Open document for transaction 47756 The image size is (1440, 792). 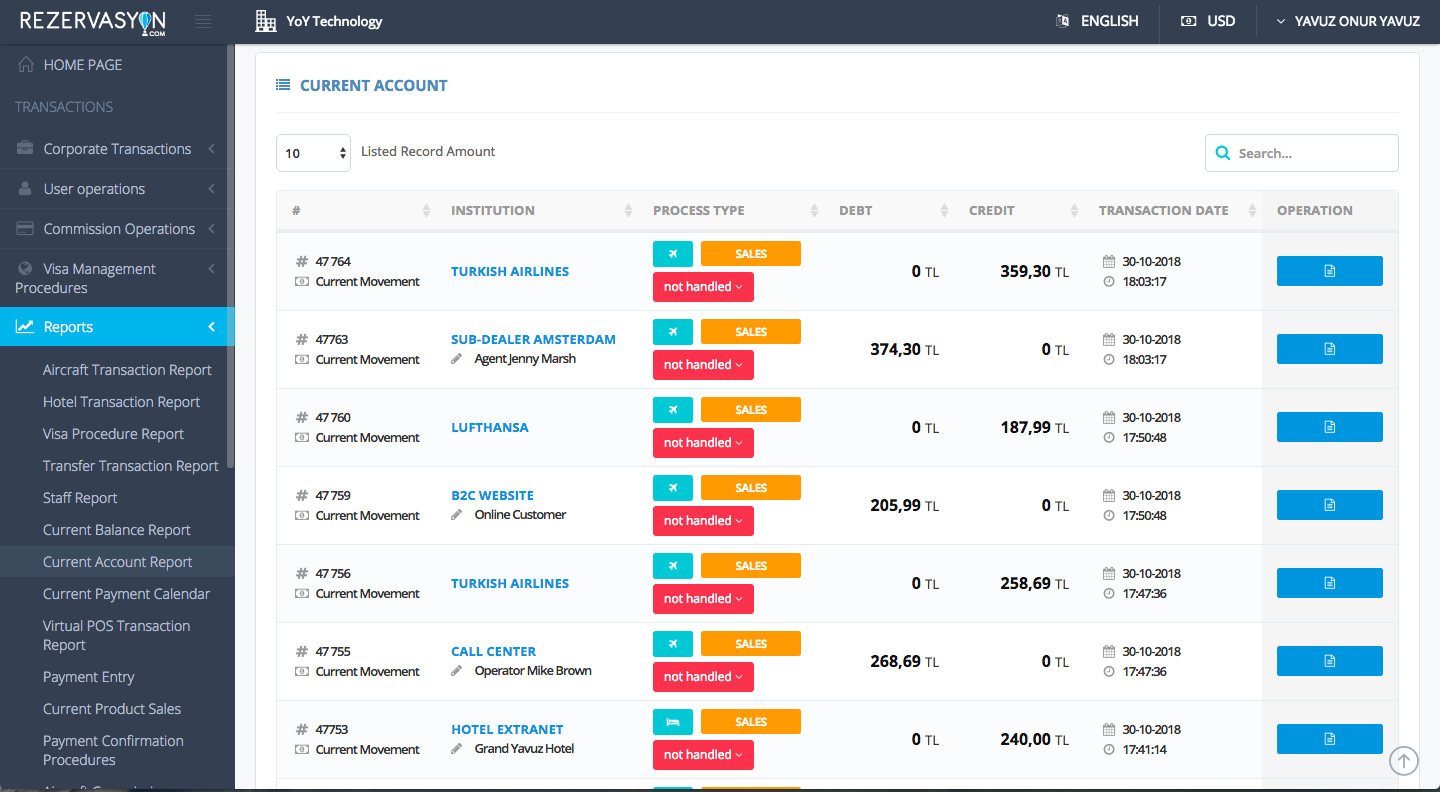tap(1330, 583)
